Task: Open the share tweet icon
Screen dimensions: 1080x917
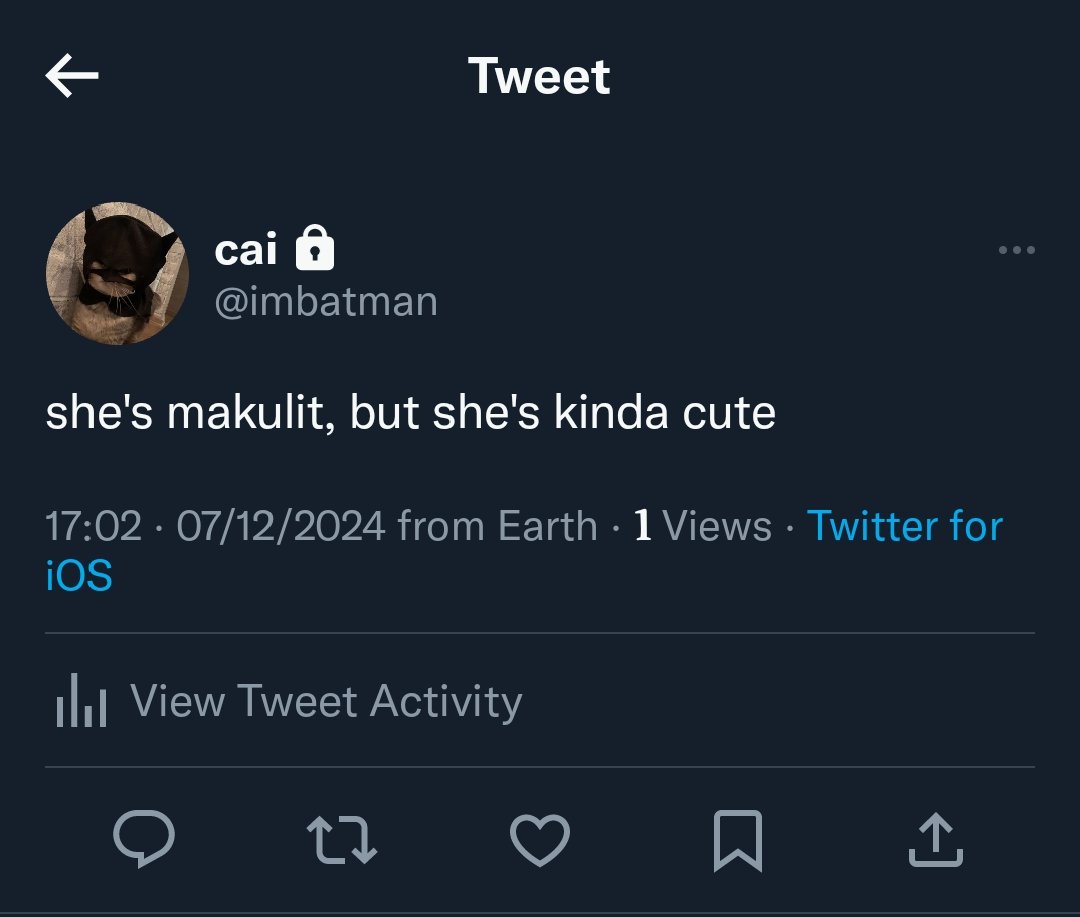Action: point(936,839)
